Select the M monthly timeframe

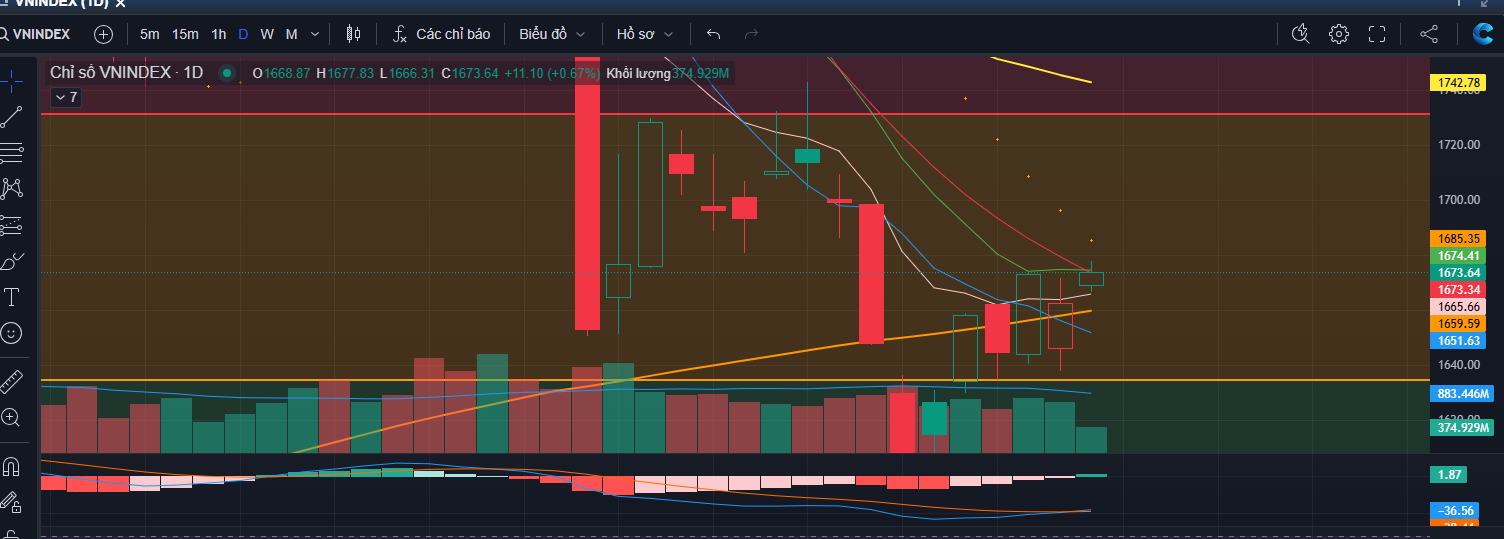click(292, 34)
